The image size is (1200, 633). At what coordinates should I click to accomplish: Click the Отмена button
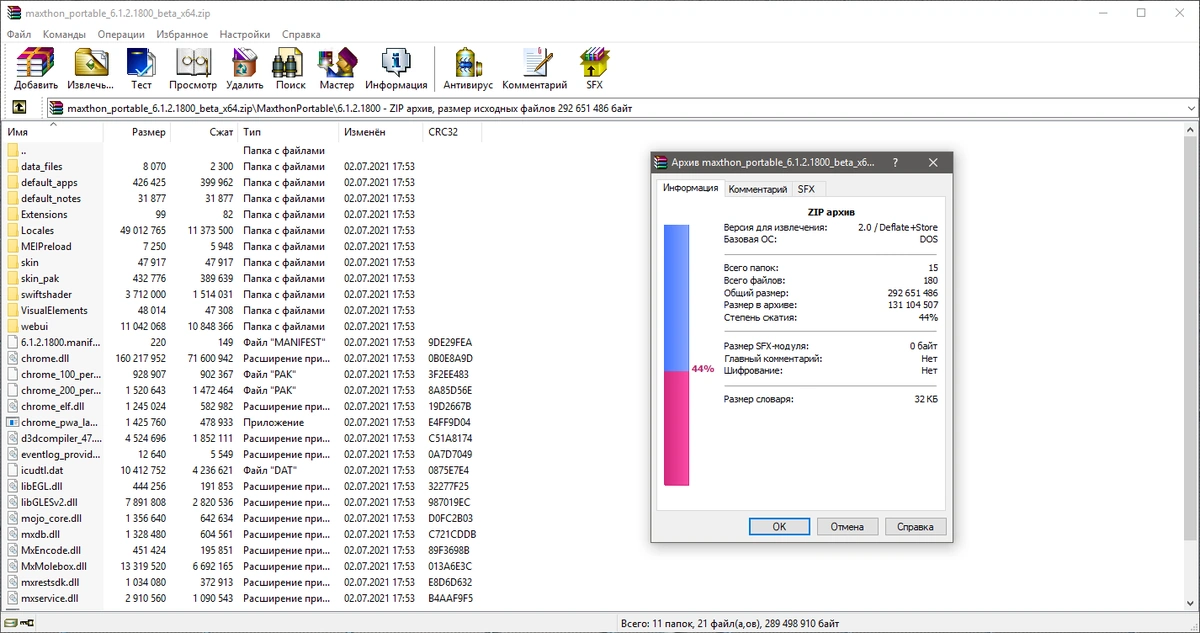tap(847, 526)
